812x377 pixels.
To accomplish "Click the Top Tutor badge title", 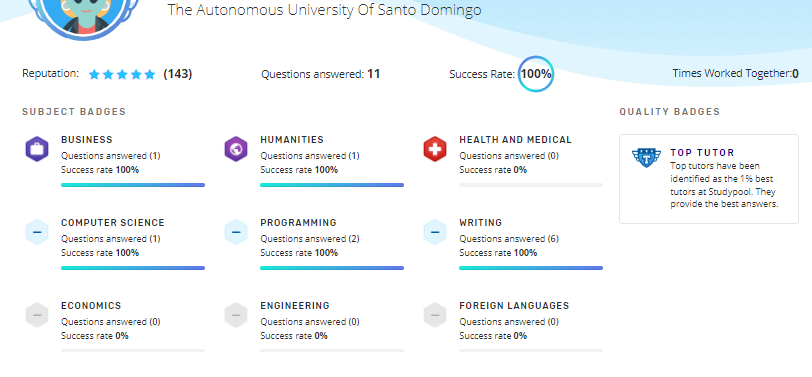I will [x=702, y=153].
